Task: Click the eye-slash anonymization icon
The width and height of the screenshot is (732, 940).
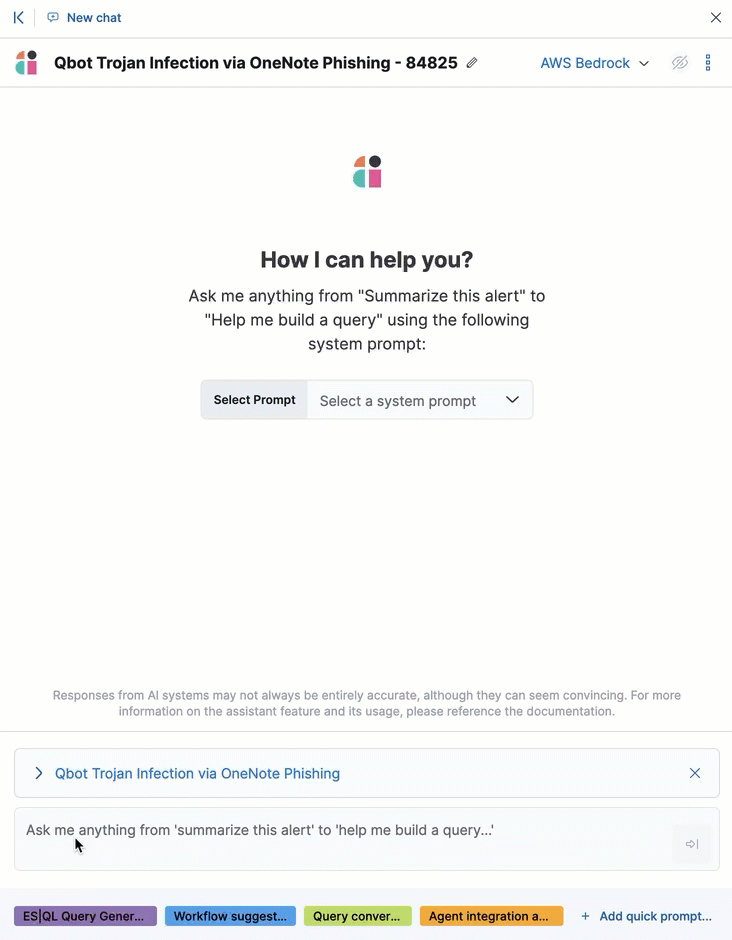Action: tap(680, 62)
